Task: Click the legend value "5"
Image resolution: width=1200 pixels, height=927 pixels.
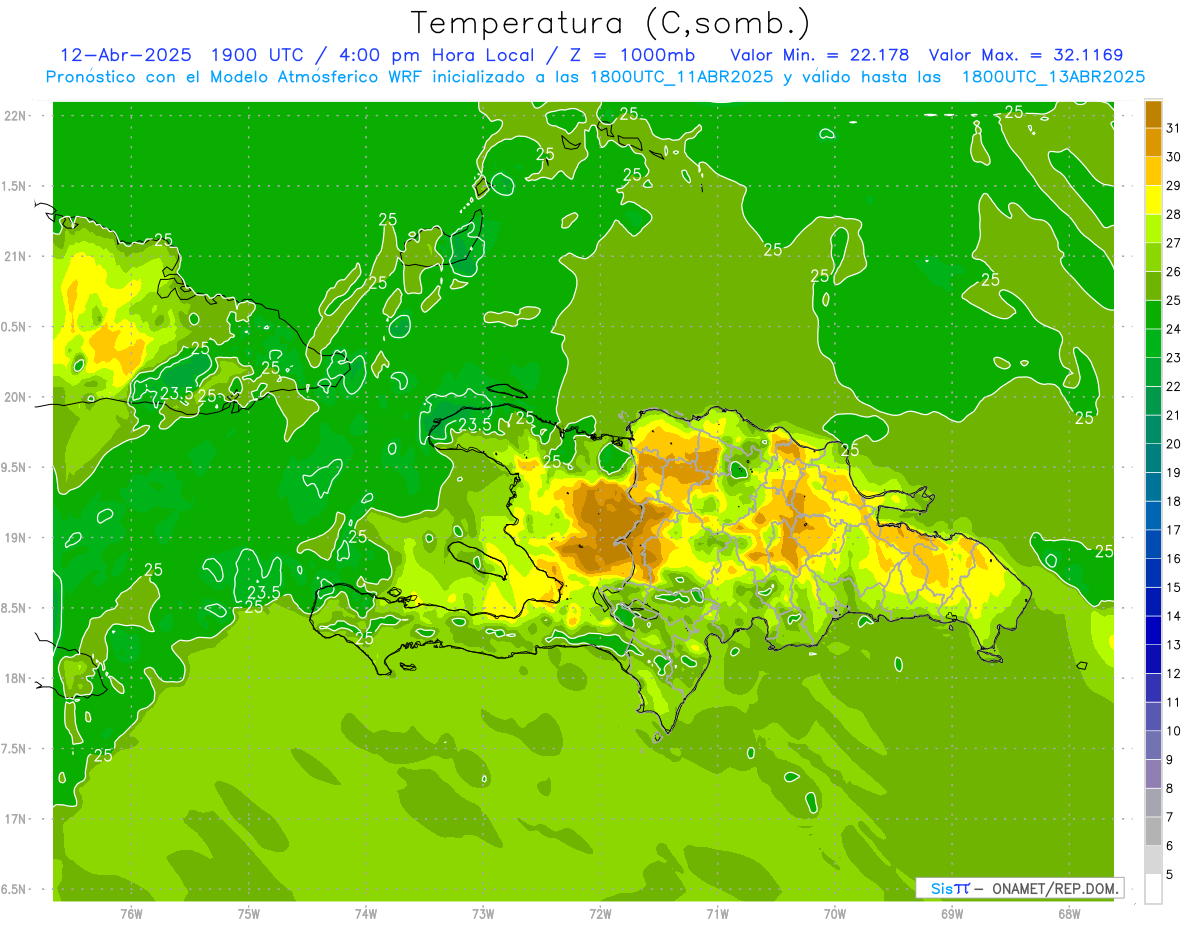Action: point(1170,875)
